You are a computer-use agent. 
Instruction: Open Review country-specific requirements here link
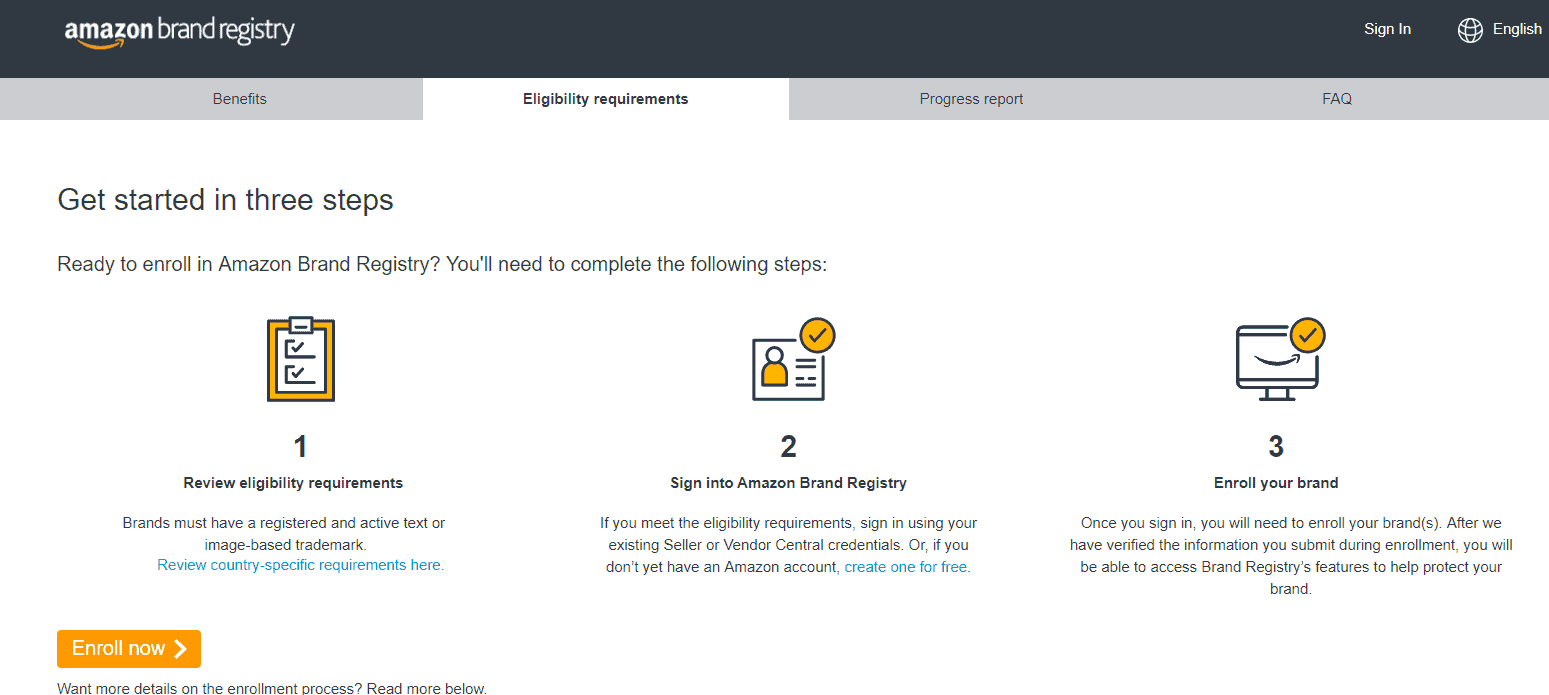pos(301,565)
